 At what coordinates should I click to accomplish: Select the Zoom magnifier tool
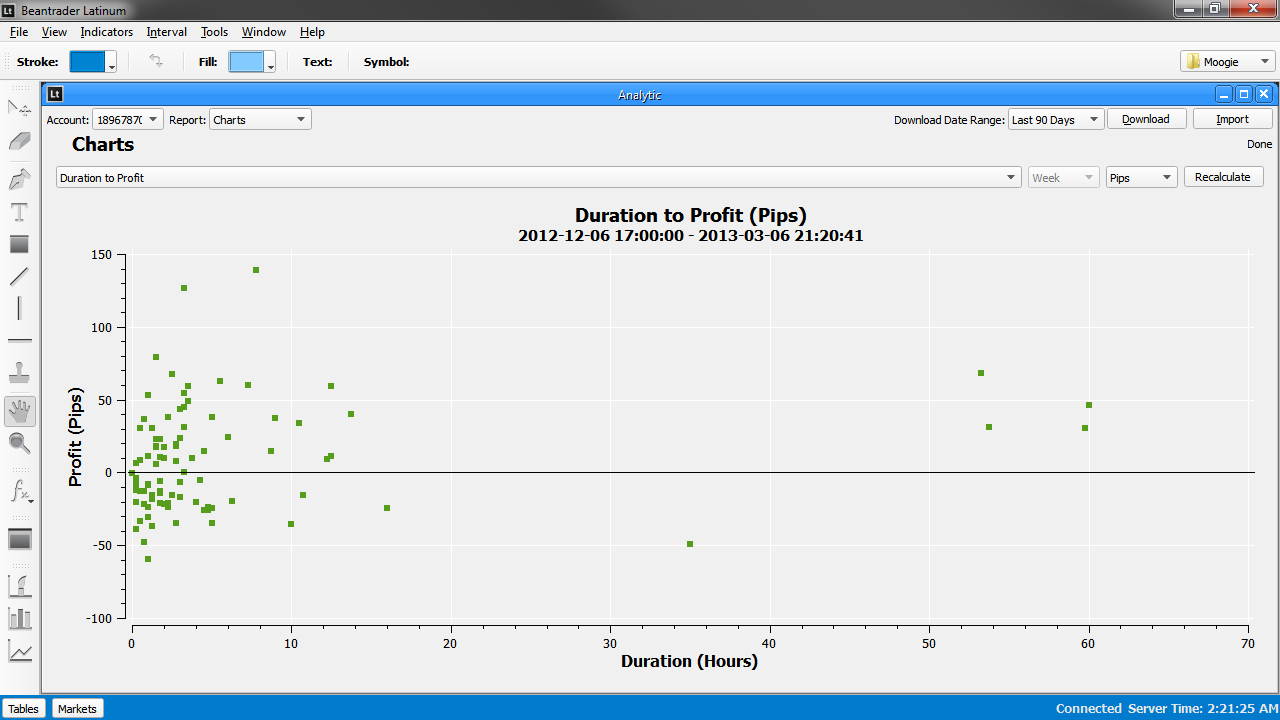point(20,443)
